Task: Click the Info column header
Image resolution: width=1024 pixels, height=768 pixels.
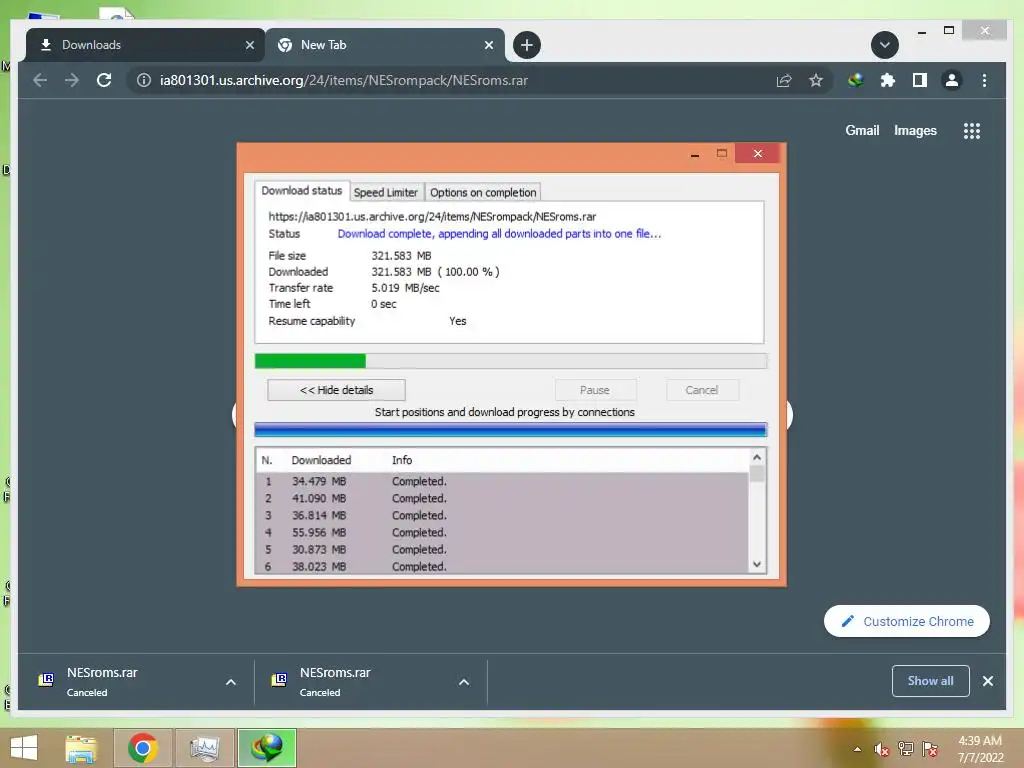Action: tap(402, 460)
